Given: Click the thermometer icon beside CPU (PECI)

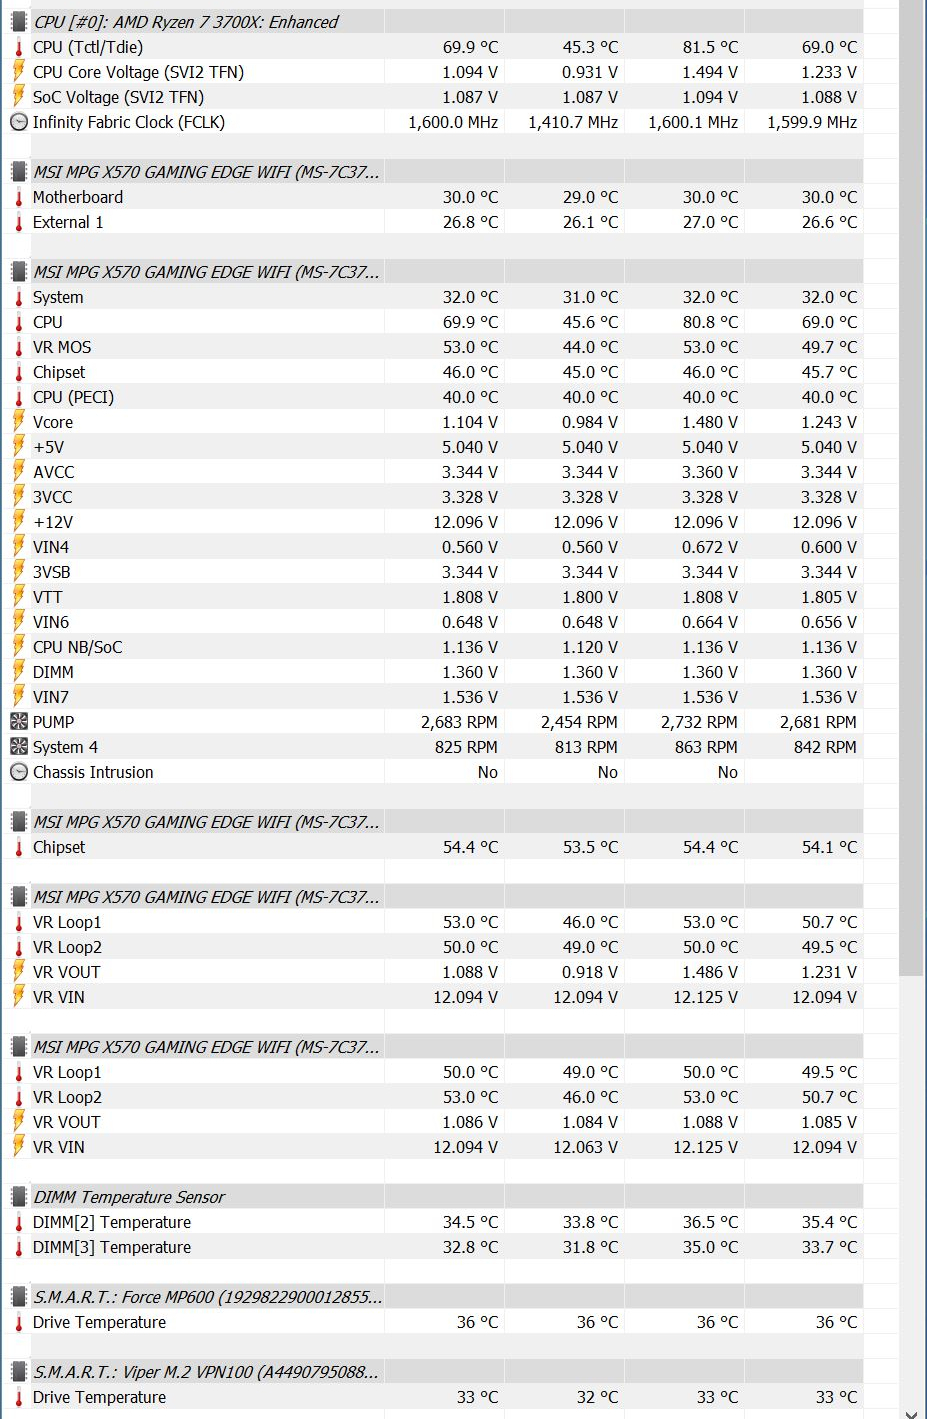Looking at the screenshot, I should tap(18, 397).
